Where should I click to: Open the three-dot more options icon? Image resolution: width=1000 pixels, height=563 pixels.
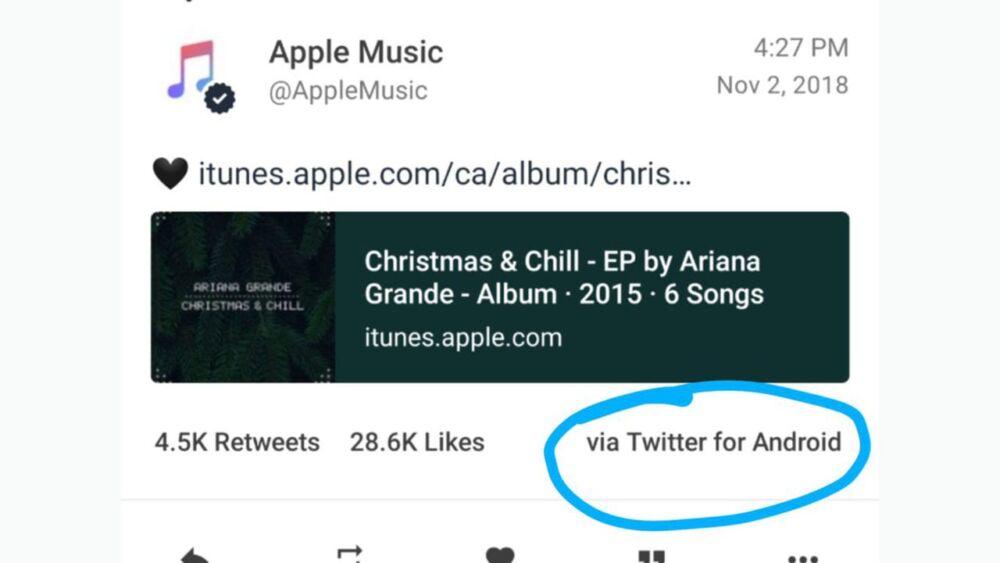coord(803,556)
